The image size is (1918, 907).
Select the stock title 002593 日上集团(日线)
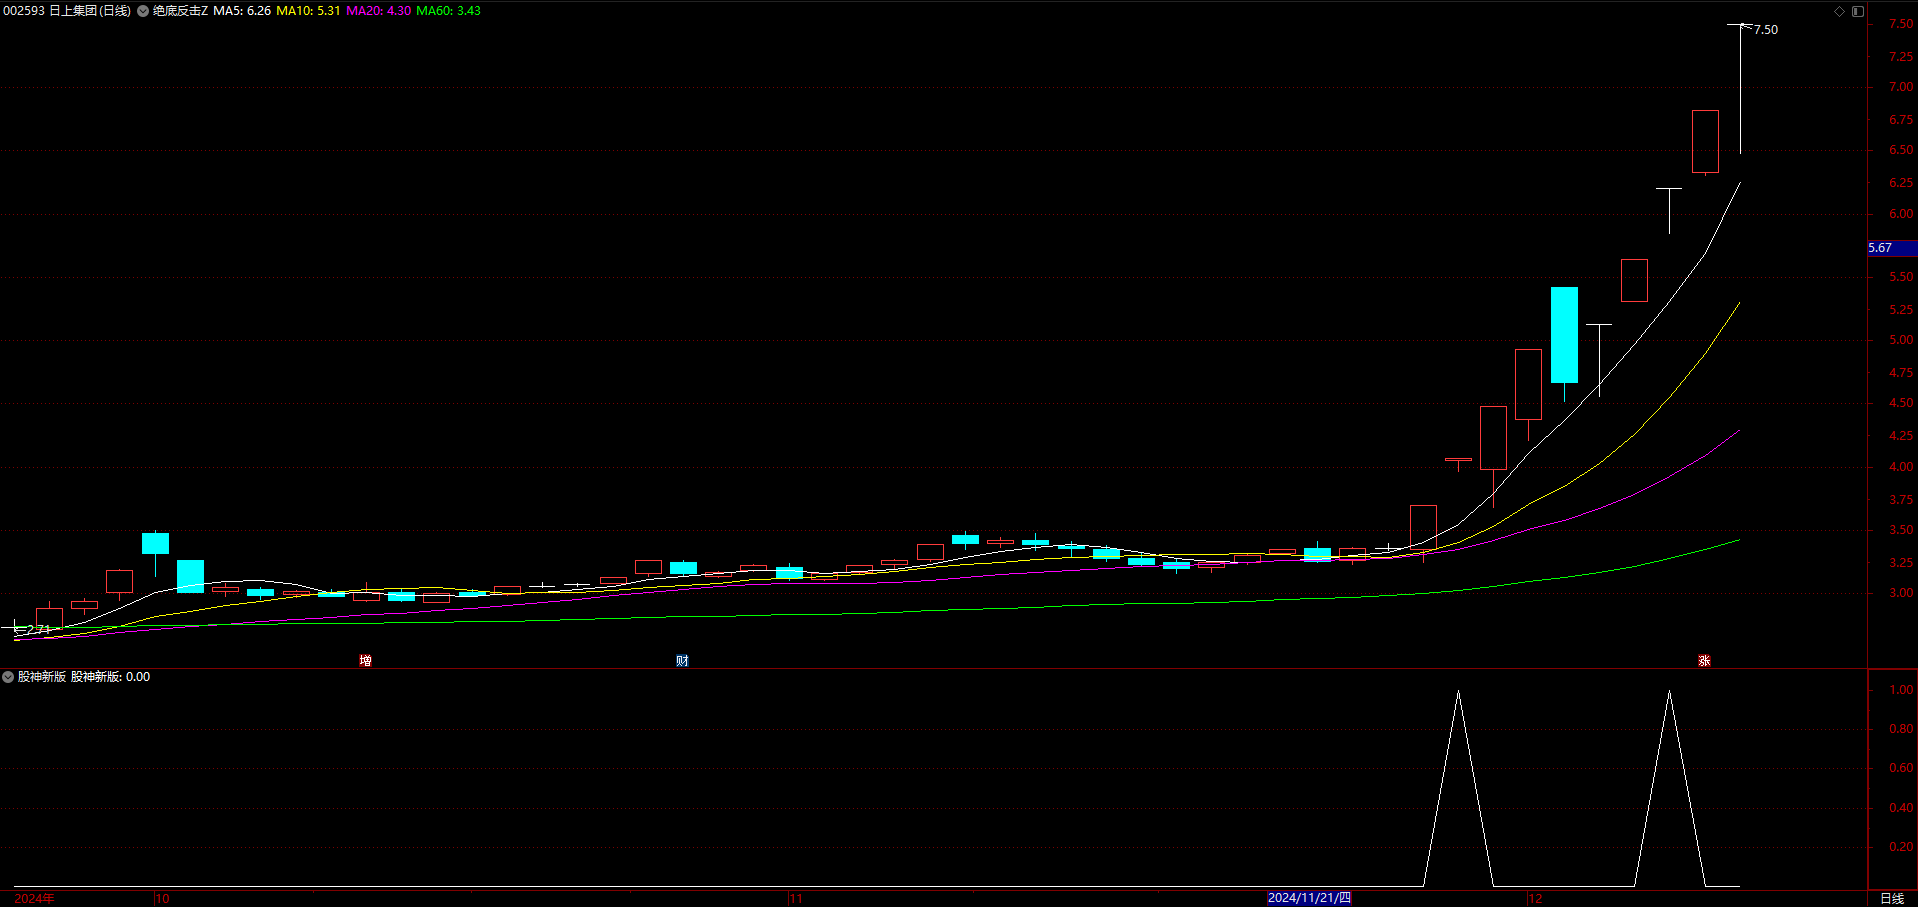(67, 11)
